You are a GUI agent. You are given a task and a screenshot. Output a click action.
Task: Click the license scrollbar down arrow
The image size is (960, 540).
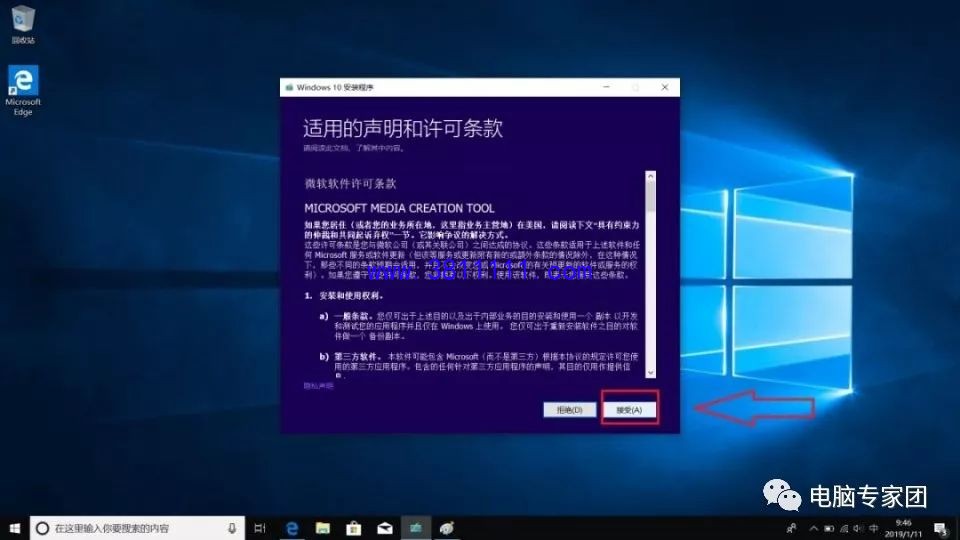point(650,372)
